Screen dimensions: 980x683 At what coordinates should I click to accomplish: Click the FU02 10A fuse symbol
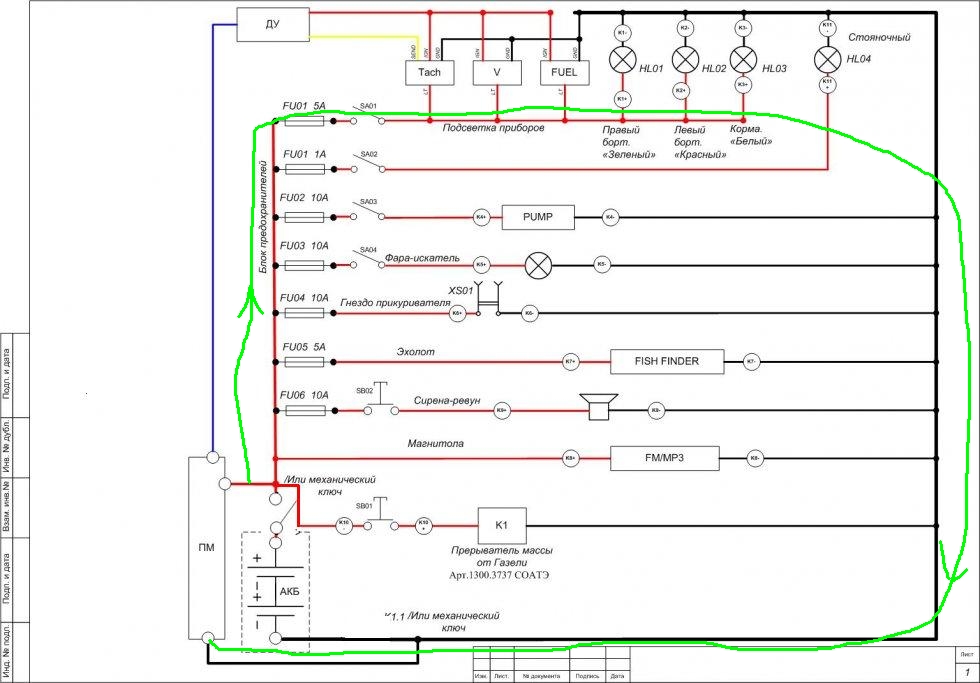[304, 217]
